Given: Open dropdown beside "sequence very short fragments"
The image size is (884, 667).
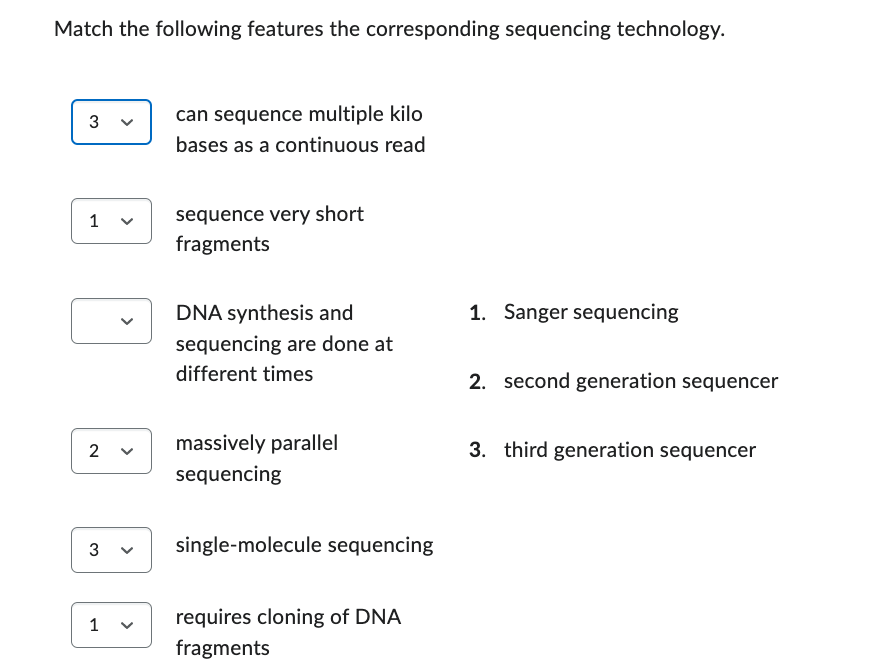Looking at the screenshot, I should 111,221.
